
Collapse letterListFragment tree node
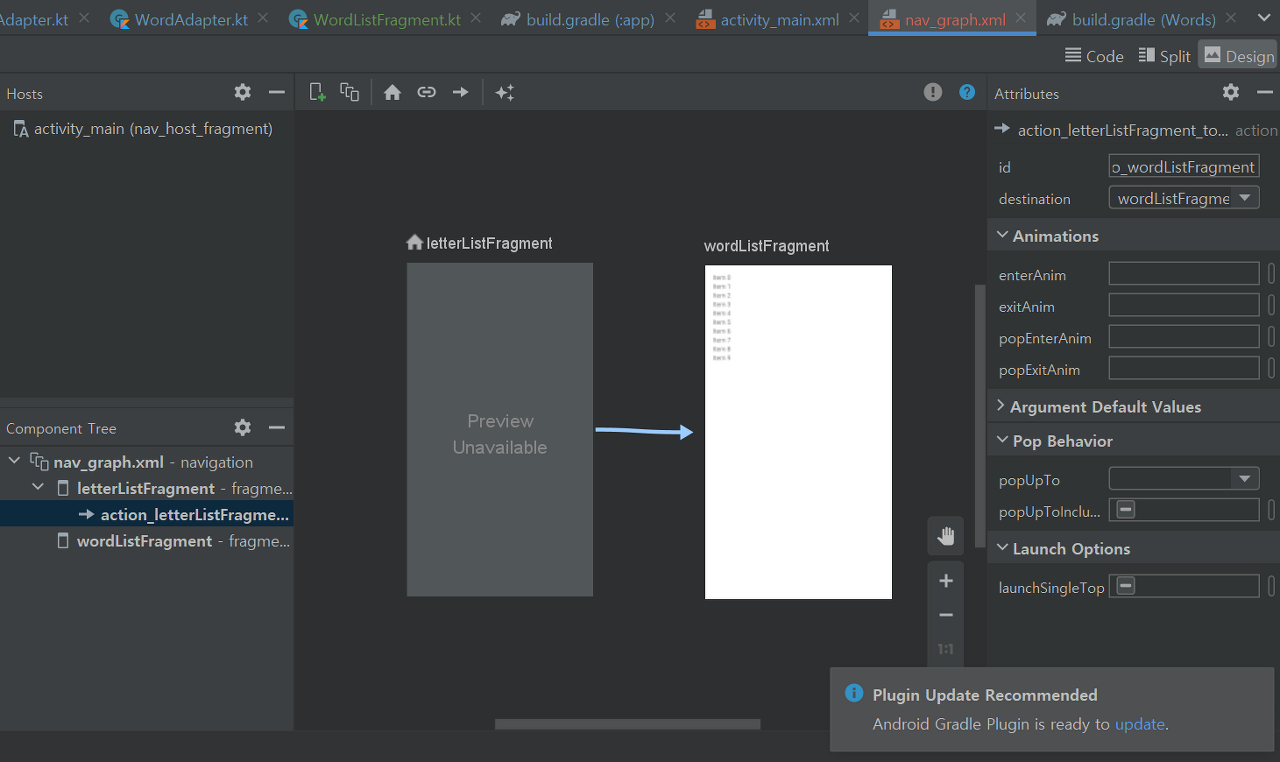(x=38, y=488)
